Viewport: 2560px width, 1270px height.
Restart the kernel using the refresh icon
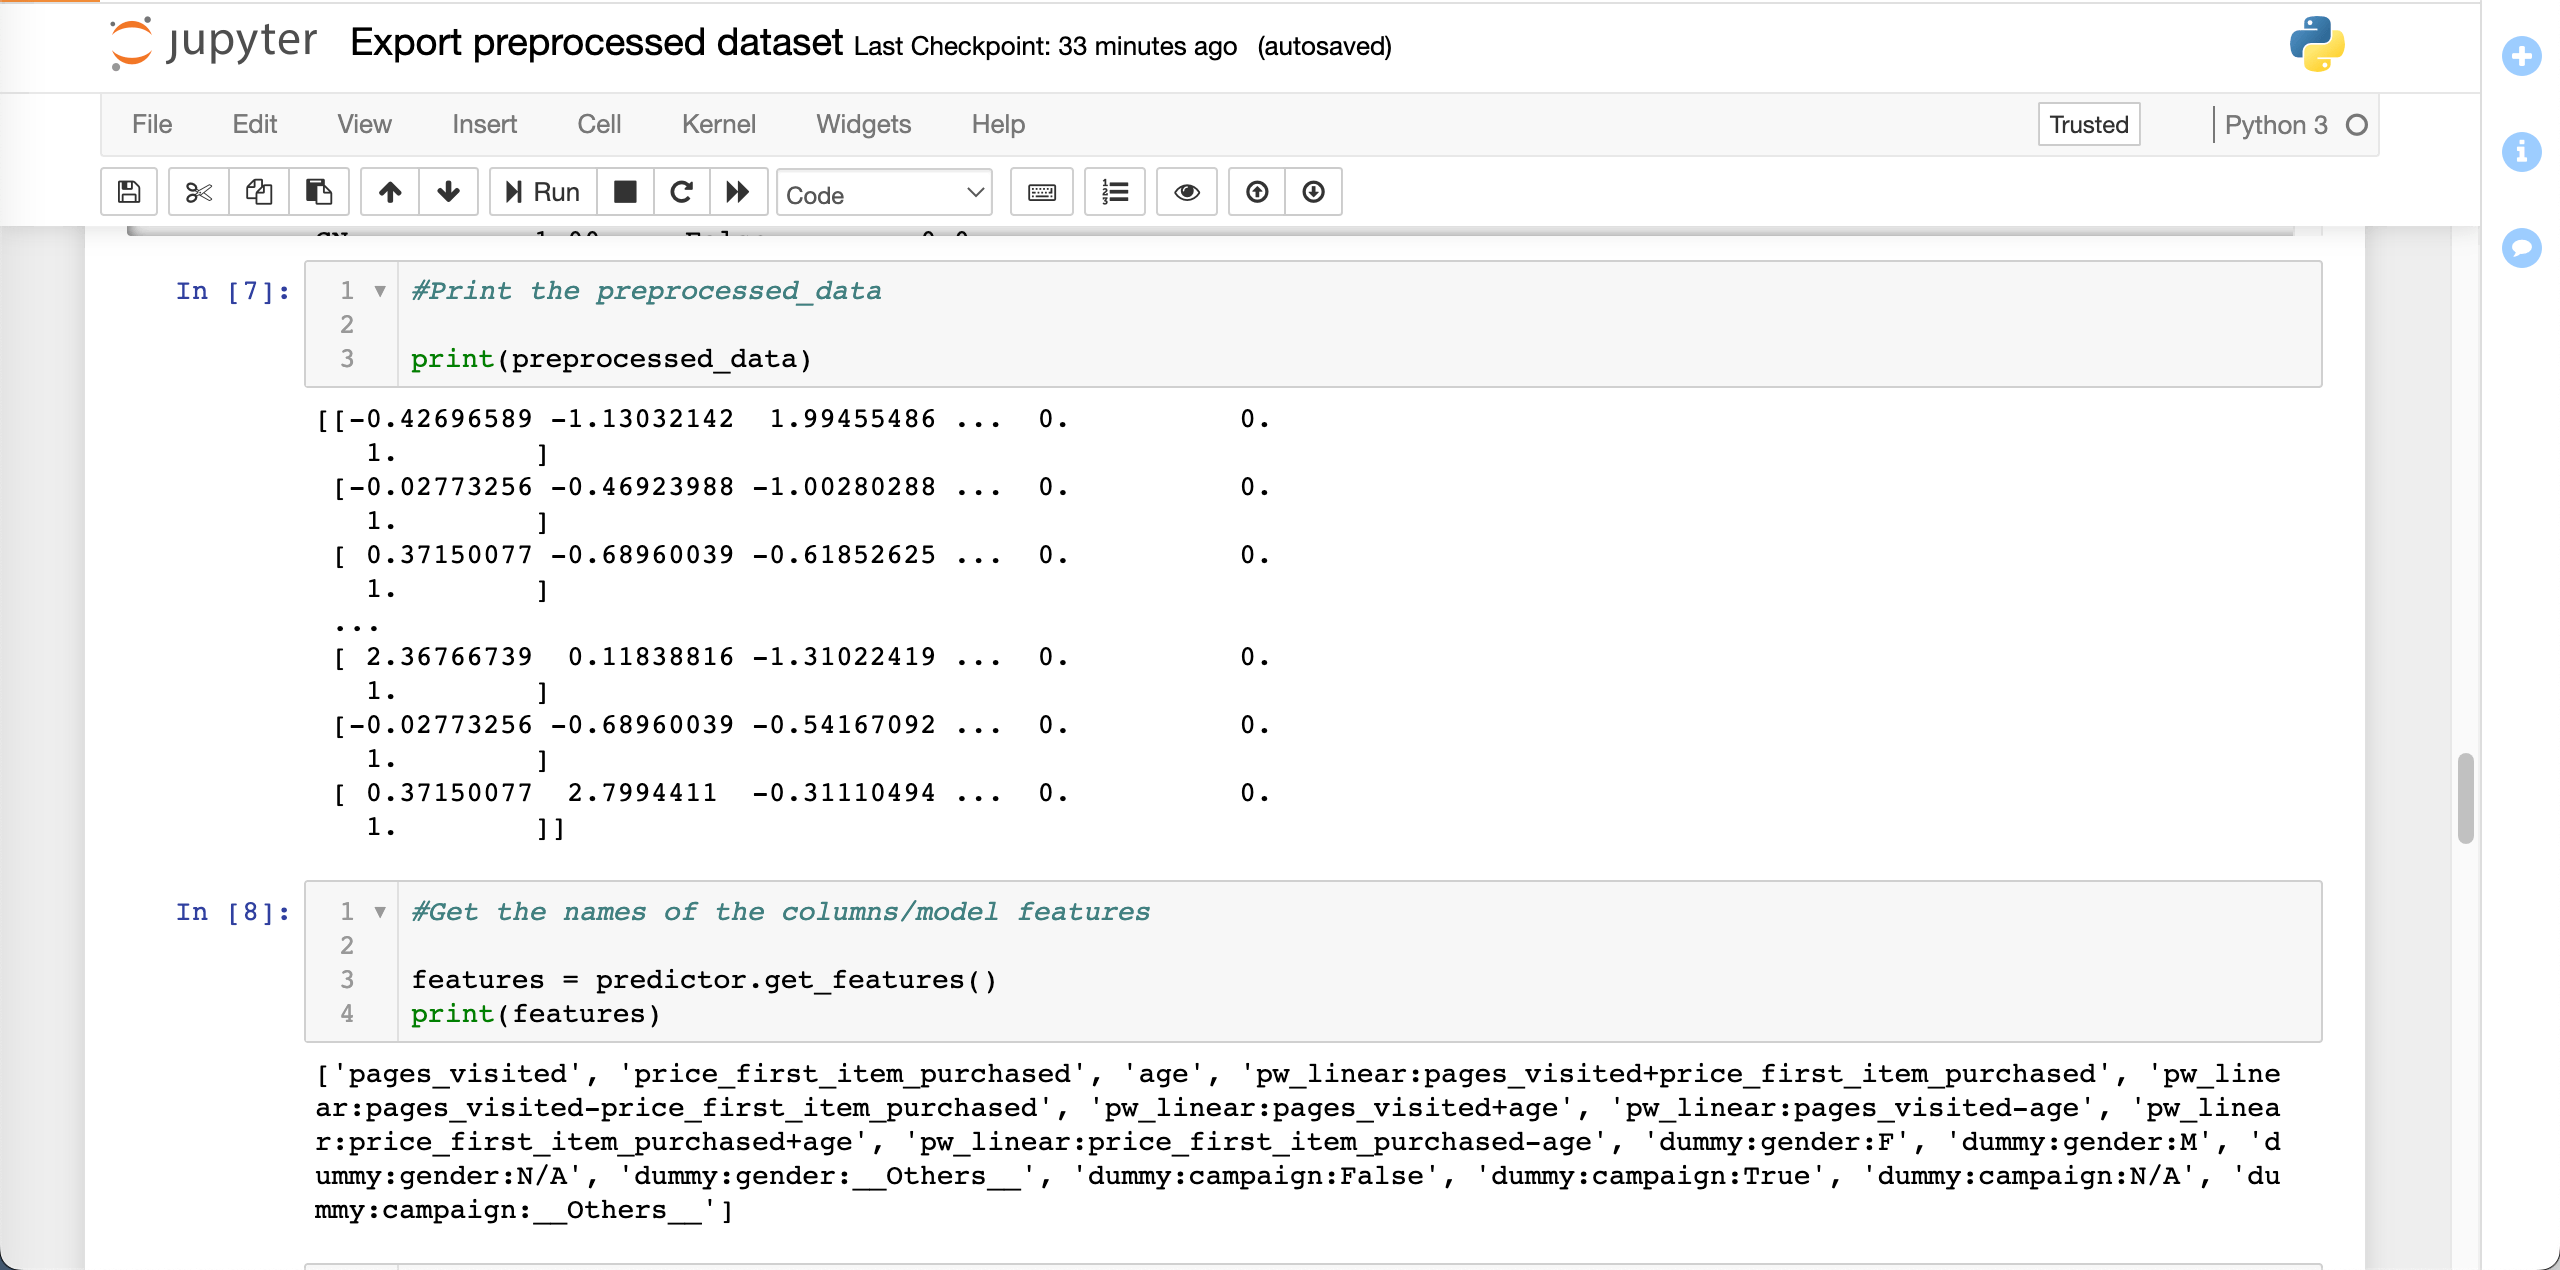click(x=682, y=192)
